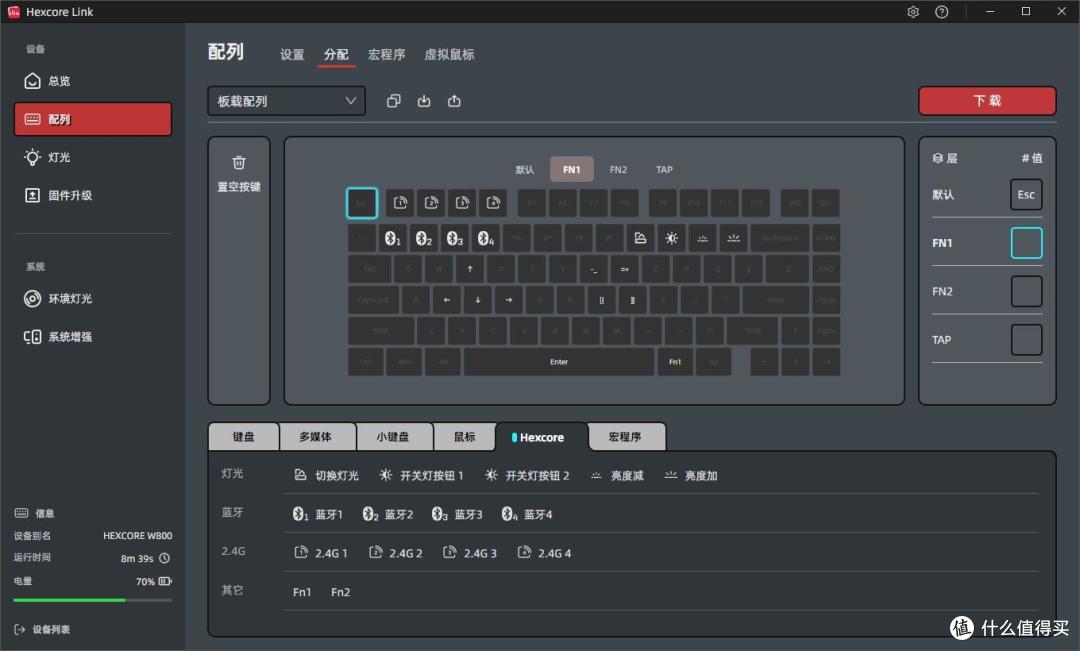Screen dimensions: 1080x651
Task: Switch to the 分配 tab
Action: [x=336, y=54]
